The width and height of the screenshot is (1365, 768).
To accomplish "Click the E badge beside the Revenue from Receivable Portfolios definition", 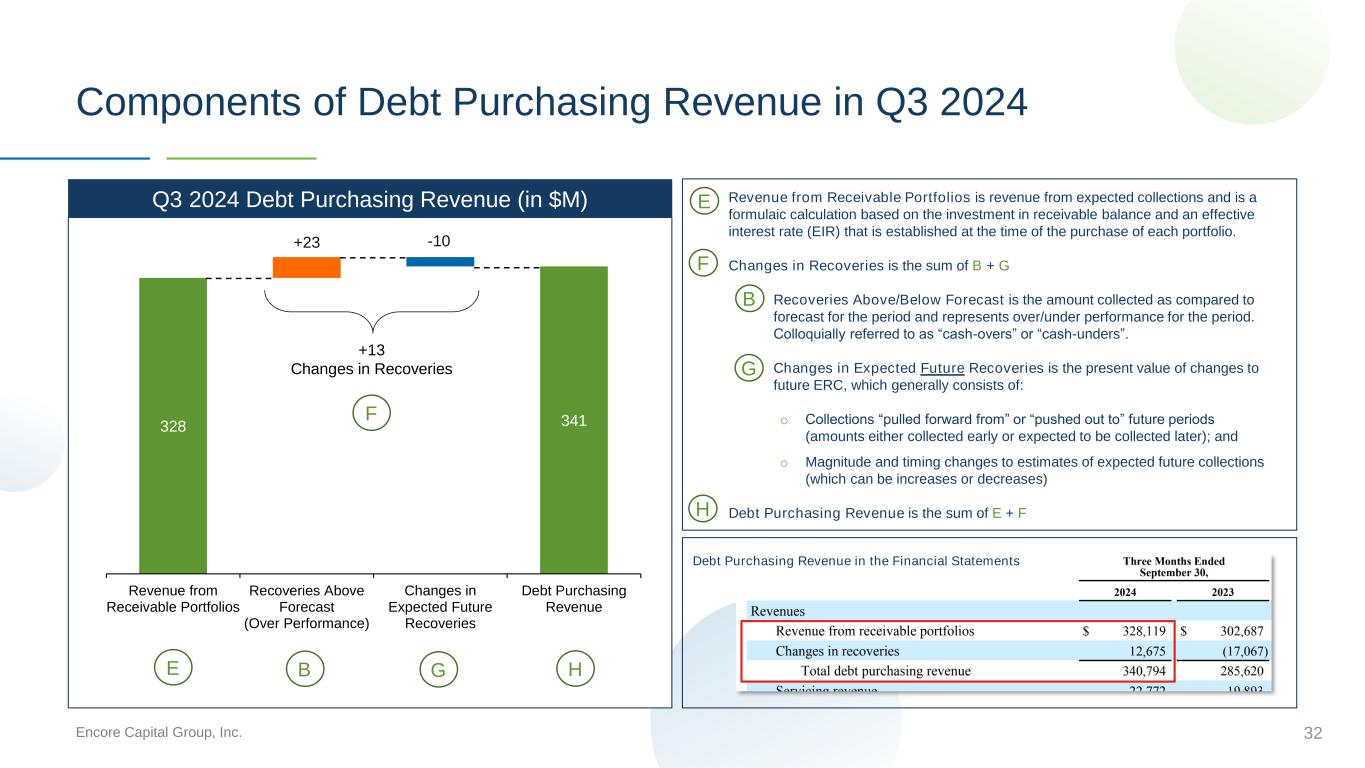I will pos(704,202).
